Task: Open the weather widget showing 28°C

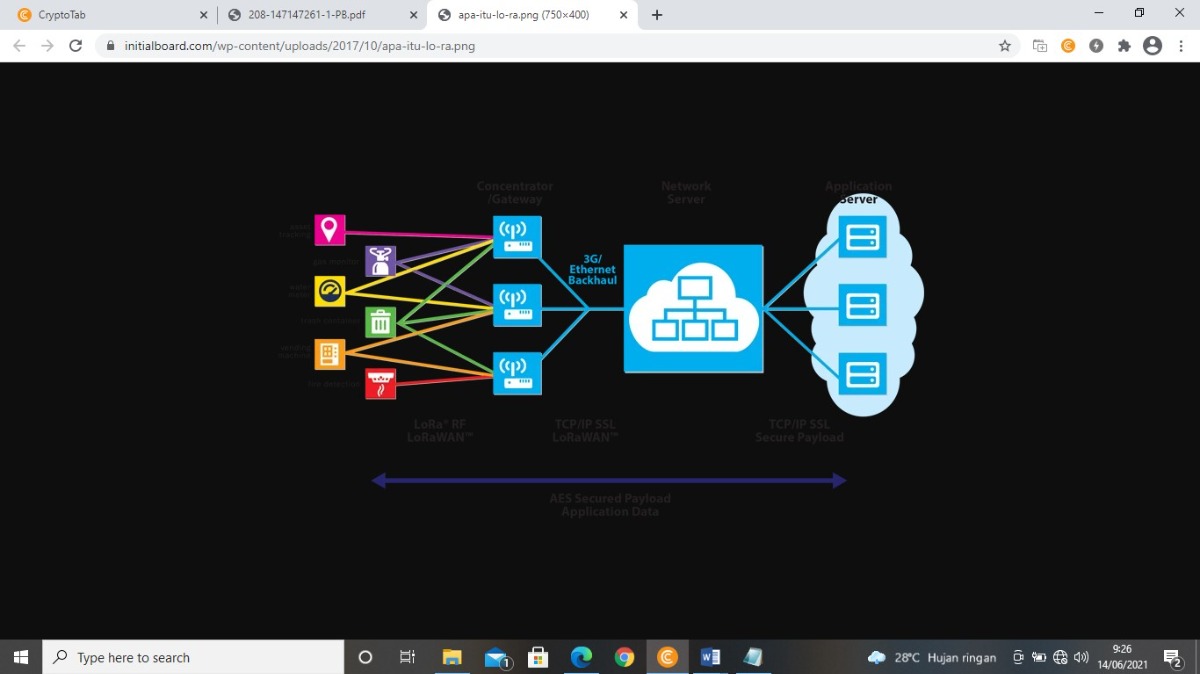Action: [x=932, y=657]
